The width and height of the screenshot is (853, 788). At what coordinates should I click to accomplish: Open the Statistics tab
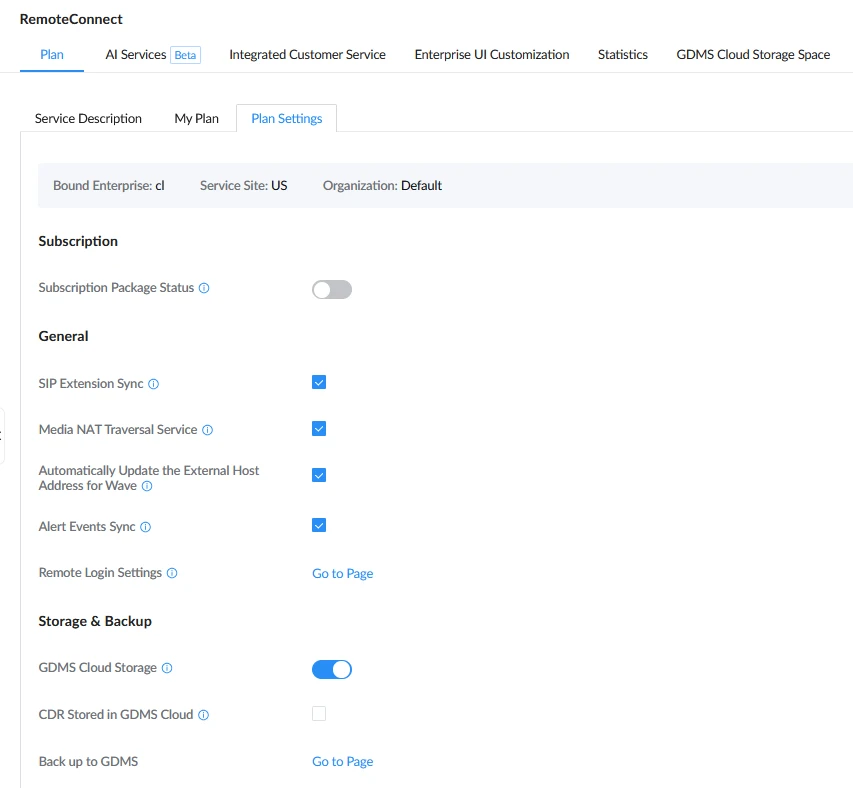tap(623, 54)
